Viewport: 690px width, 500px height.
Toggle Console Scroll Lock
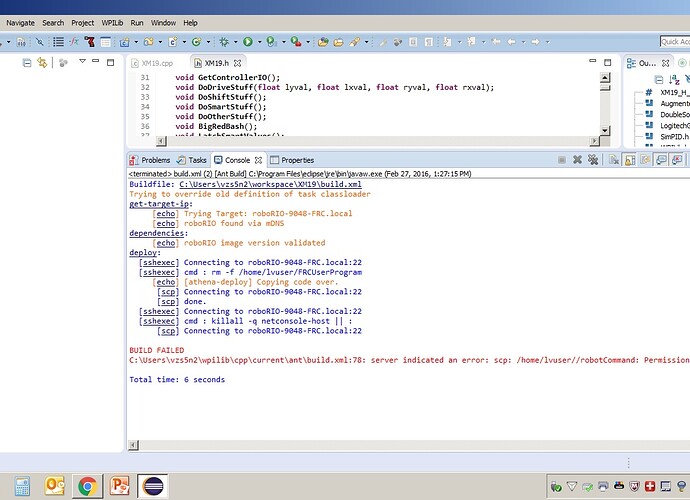coord(630,160)
